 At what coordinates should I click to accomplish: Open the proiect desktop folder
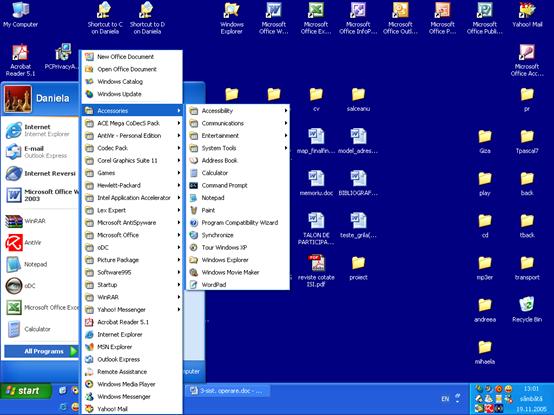click(358, 268)
